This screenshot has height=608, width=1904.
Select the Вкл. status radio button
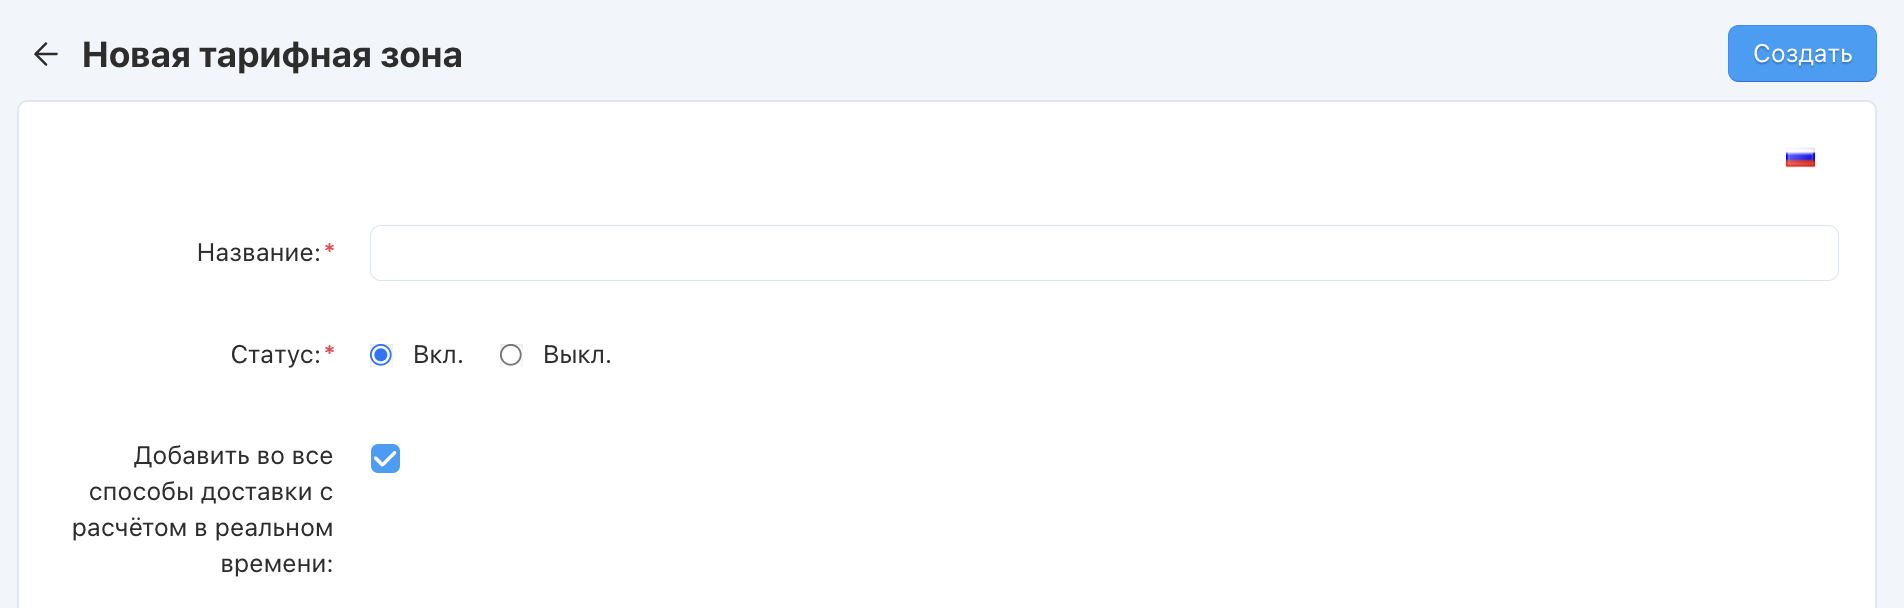[381, 355]
